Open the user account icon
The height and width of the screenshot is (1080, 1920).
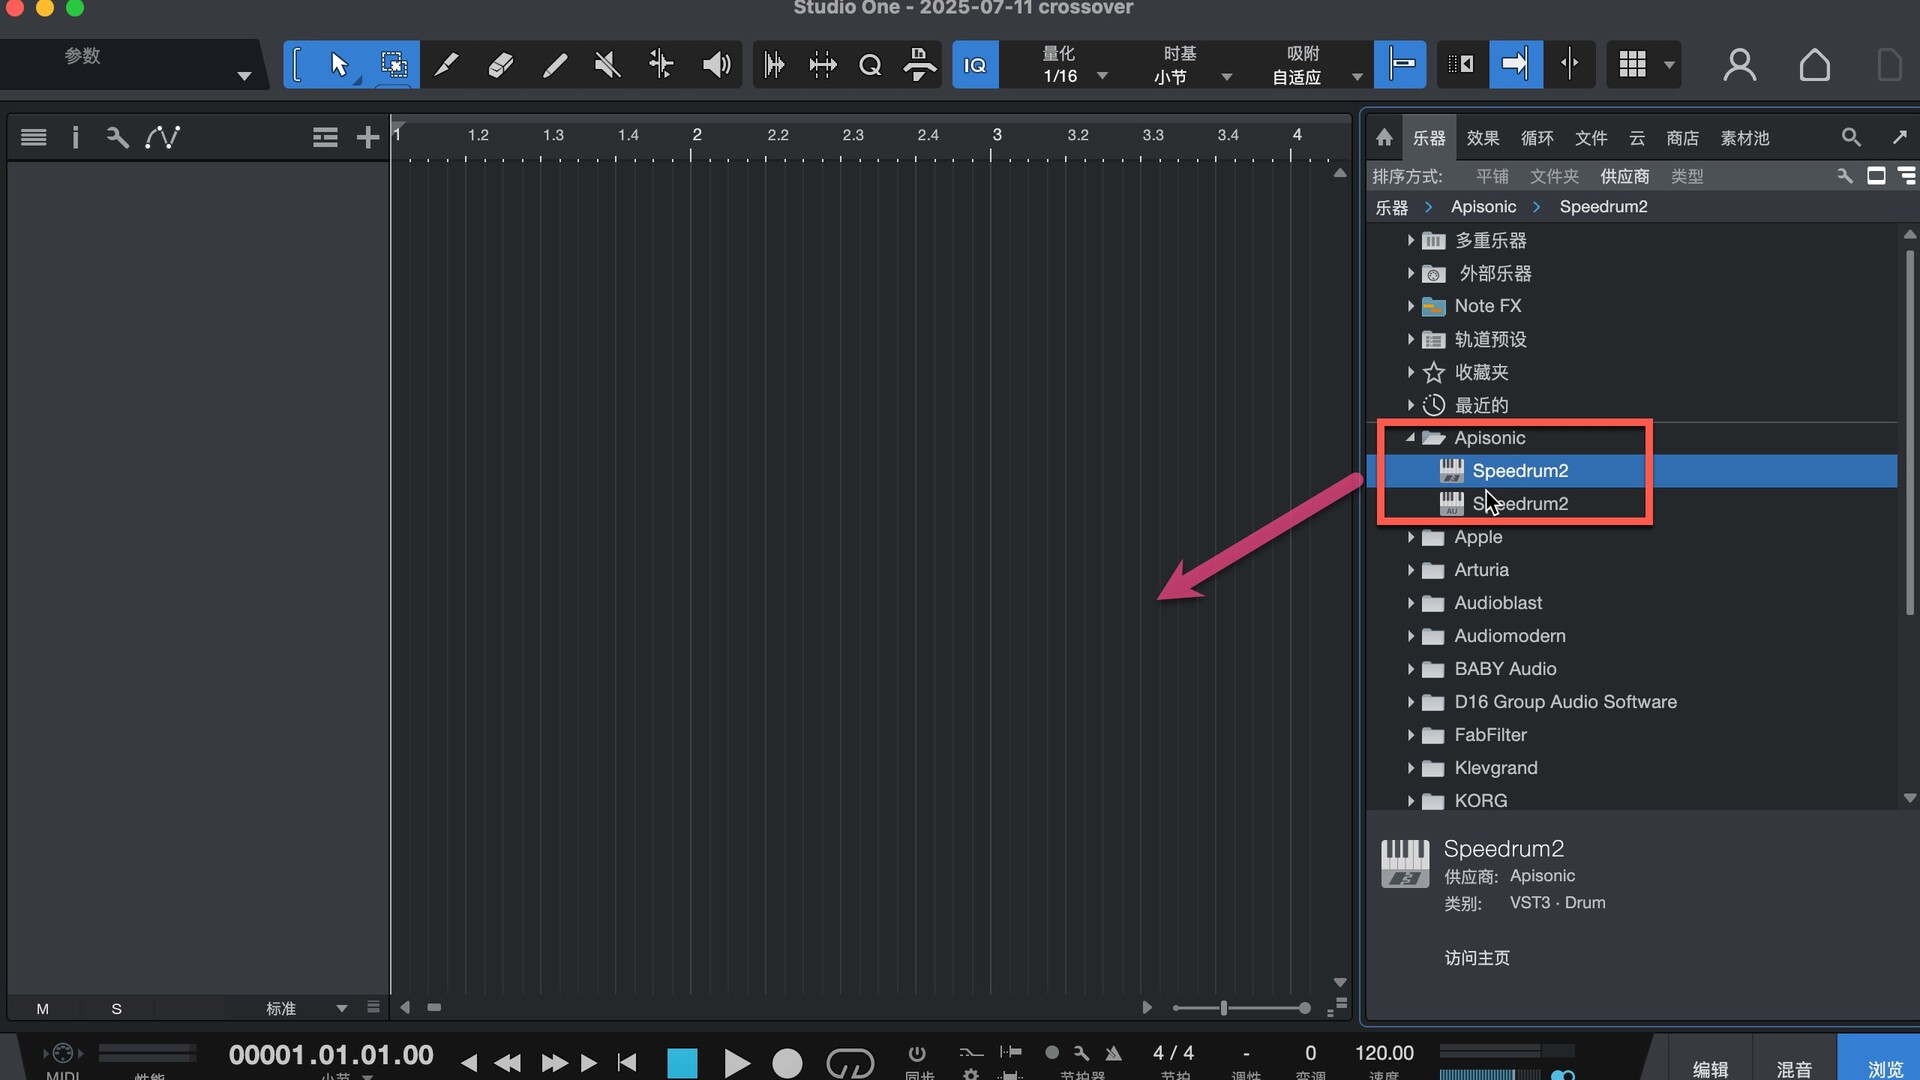[x=1740, y=66]
